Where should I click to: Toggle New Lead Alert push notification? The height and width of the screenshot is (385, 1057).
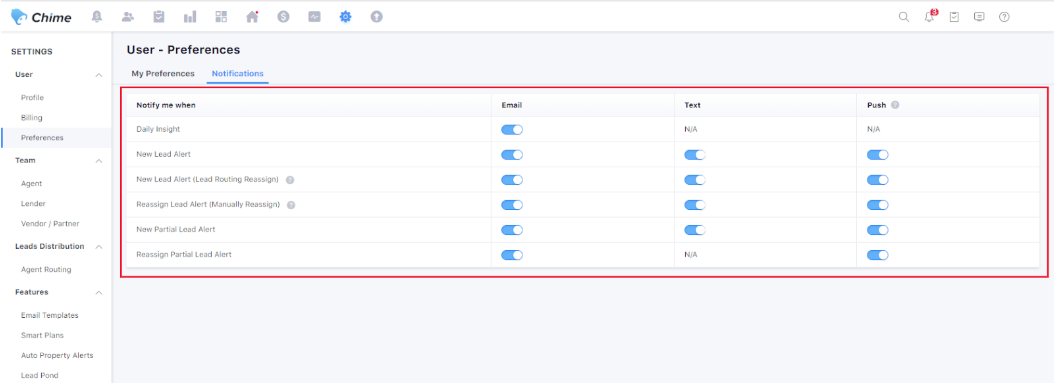(878, 154)
